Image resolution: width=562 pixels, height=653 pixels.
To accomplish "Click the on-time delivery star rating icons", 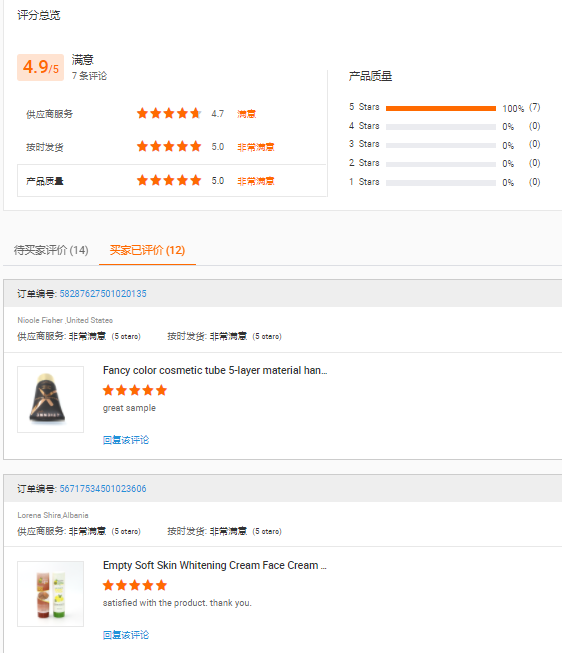I will [x=169, y=147].
